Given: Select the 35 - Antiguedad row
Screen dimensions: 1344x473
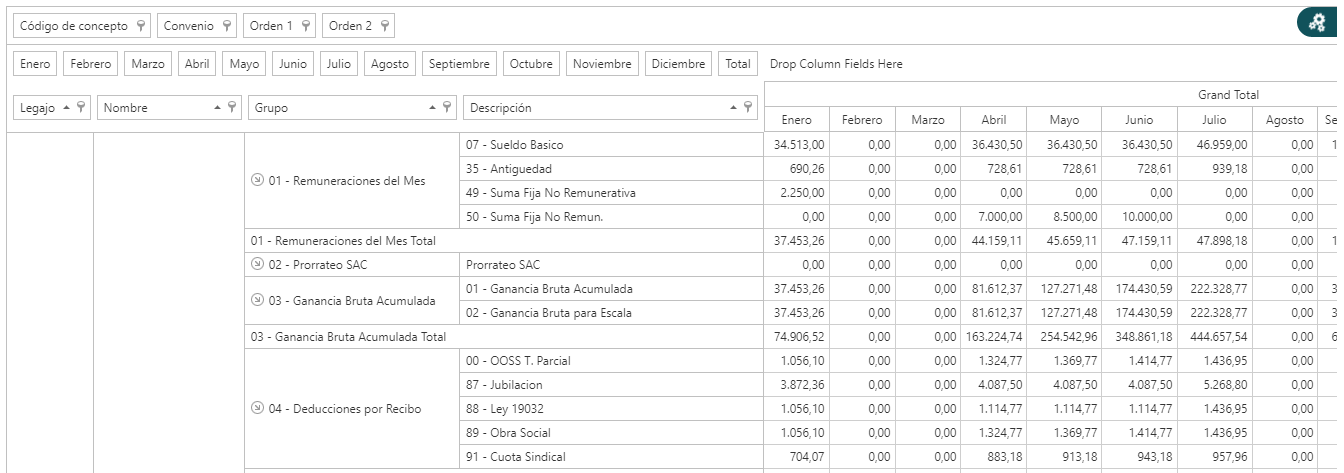Looking at the screenshot, I should [610, 169].
